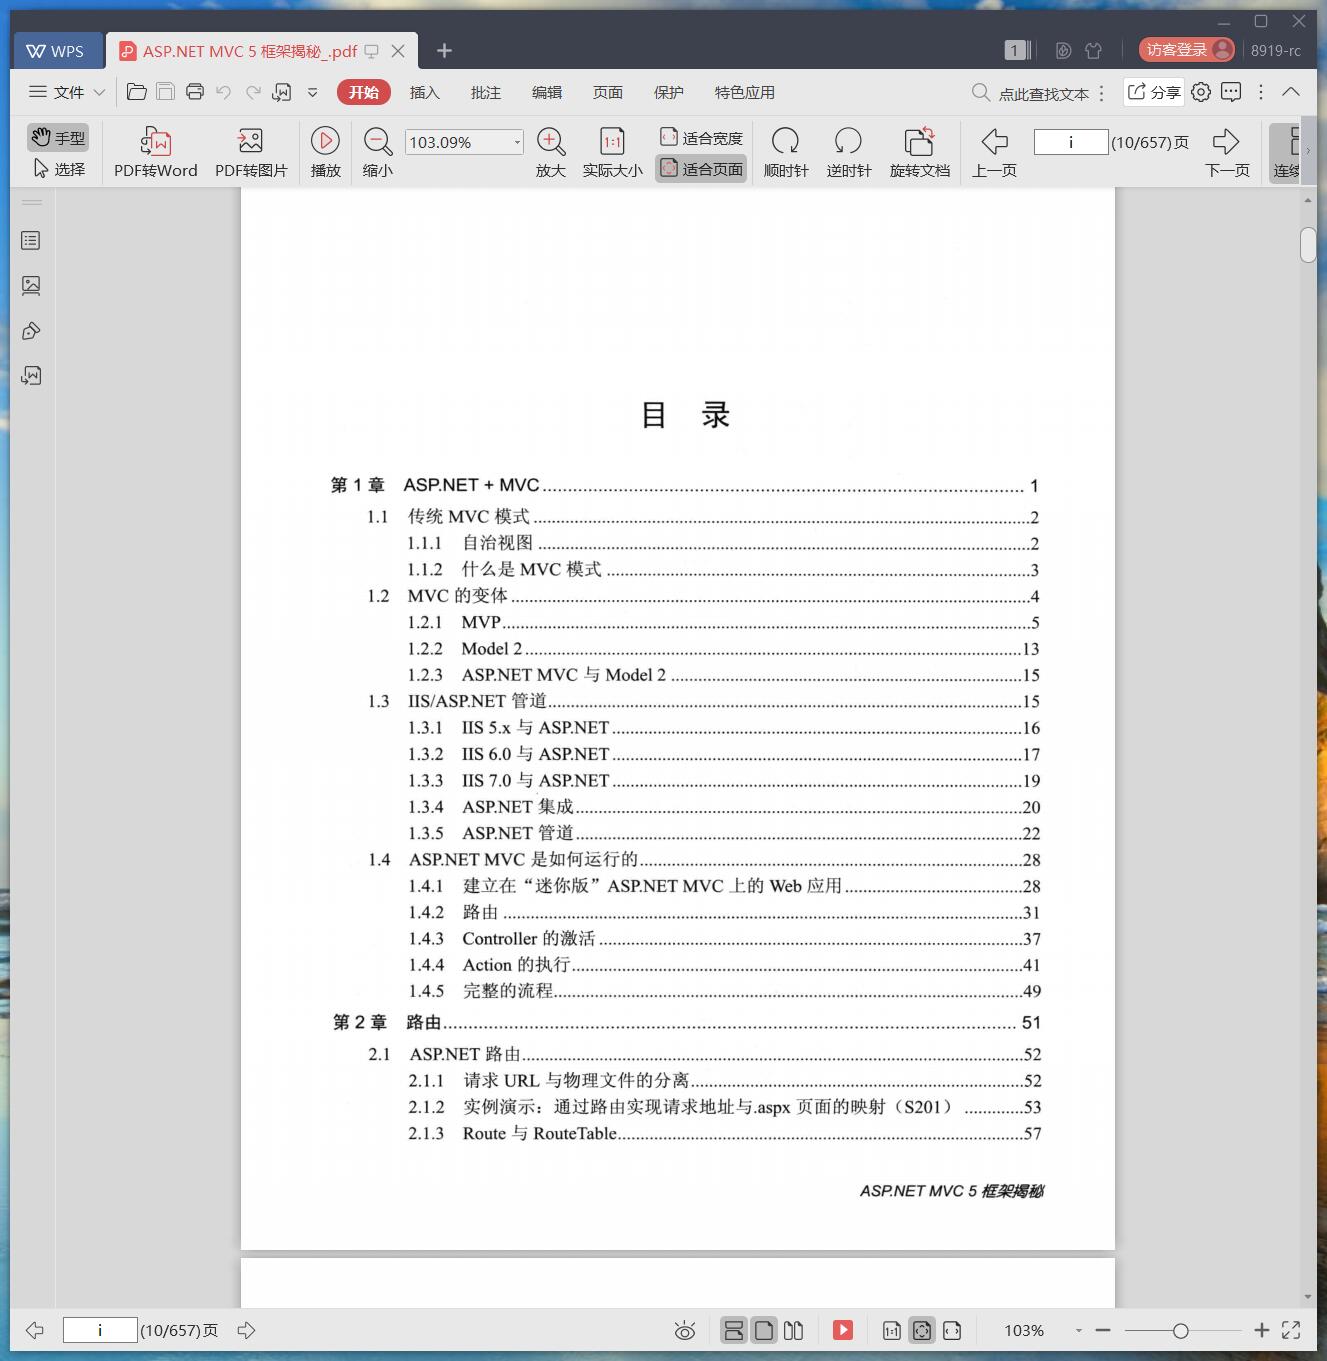
Task: Click the 访客登录 login button
Action: tap(1187, 50)
